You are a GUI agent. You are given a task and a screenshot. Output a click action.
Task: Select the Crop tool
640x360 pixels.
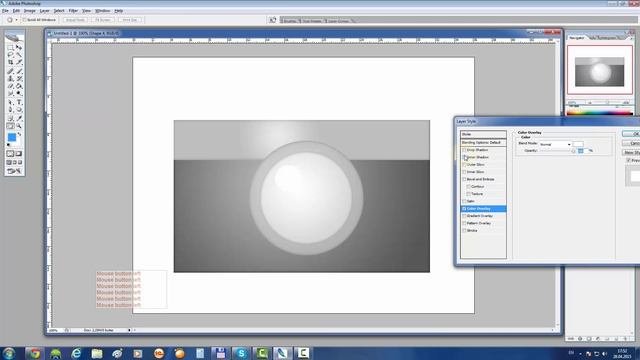(10, 62)
